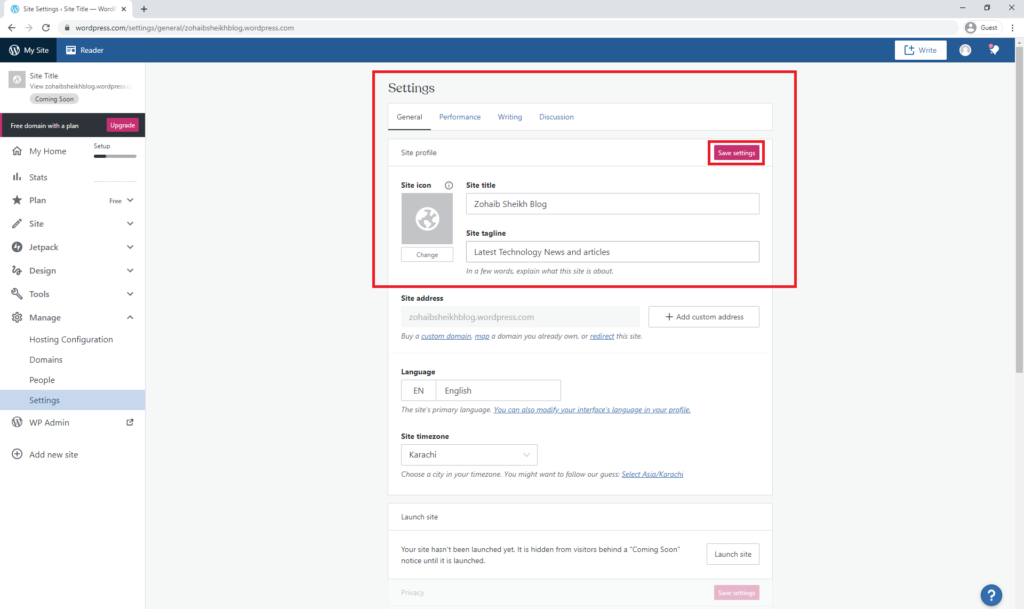The image size is (1024, 609).
Task: Switch to the Discussion tab
Action: coord(556,117)
